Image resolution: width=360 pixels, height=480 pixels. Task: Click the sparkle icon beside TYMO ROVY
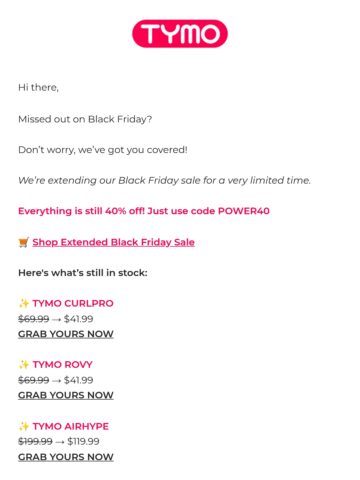(24, 364)
